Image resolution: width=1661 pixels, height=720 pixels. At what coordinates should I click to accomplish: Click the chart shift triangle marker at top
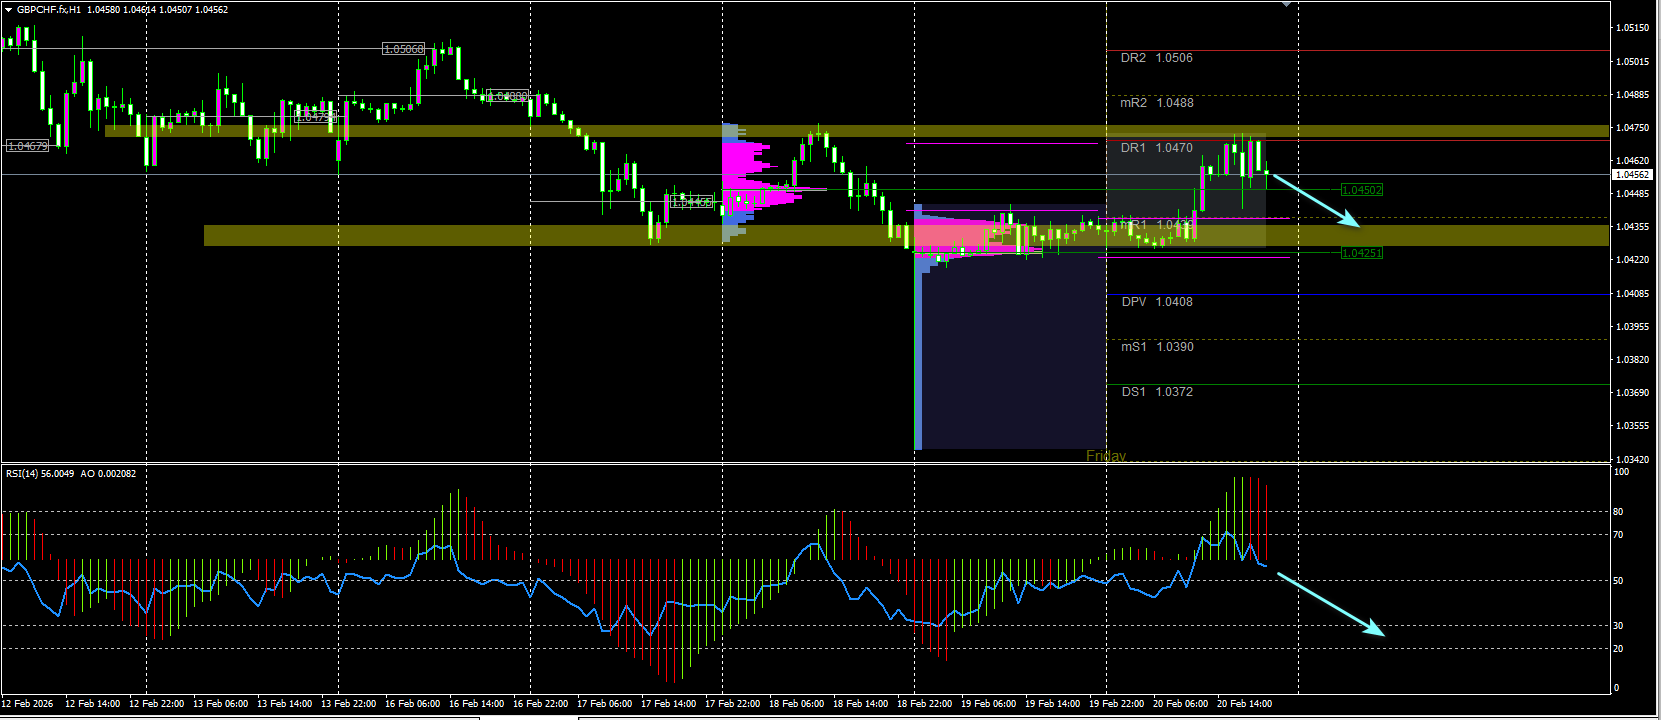tap(1287, 4)
